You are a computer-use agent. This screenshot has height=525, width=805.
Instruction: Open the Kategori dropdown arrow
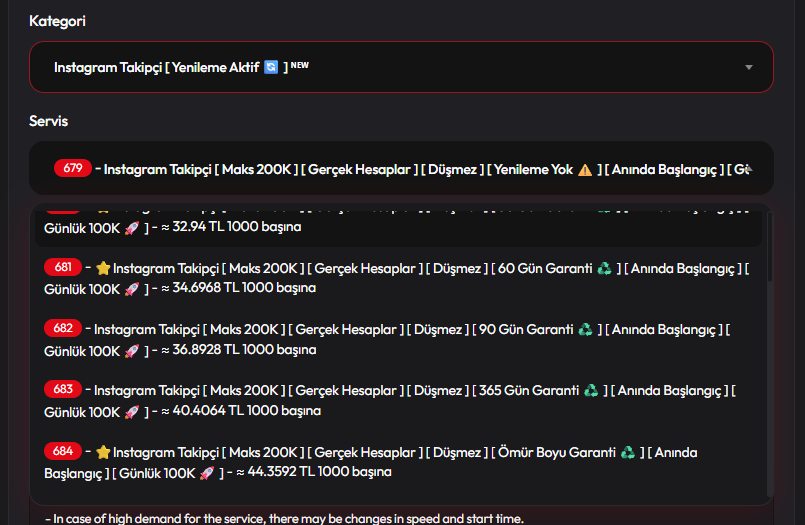(749, 67)
